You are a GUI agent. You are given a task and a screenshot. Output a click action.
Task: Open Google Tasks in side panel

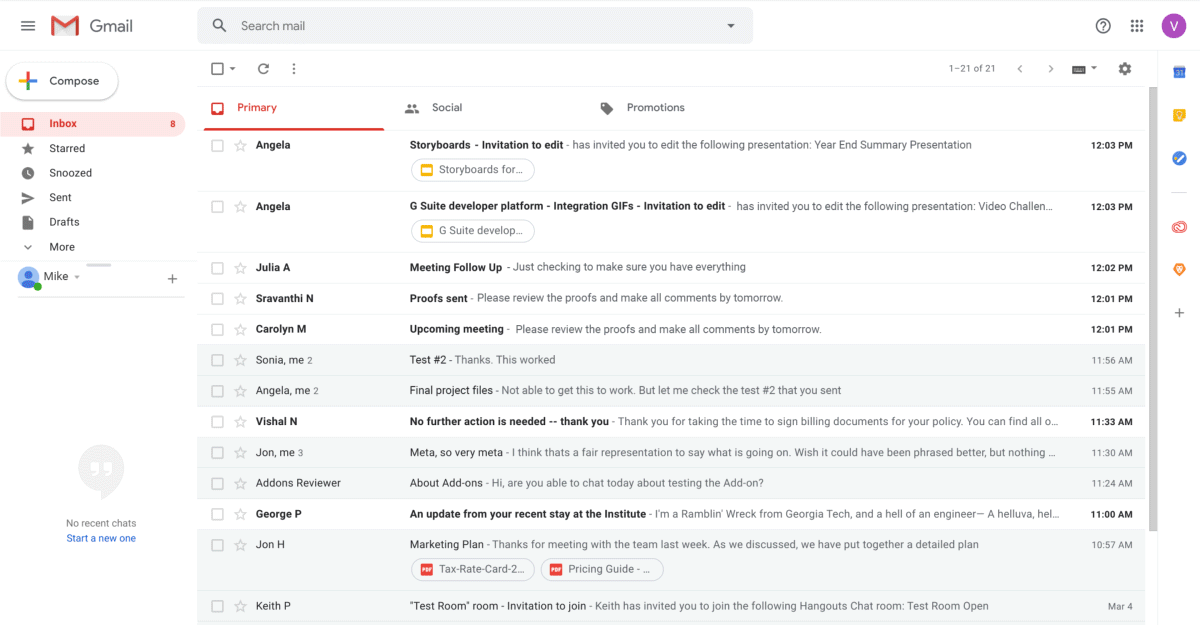coord(1179,158)
